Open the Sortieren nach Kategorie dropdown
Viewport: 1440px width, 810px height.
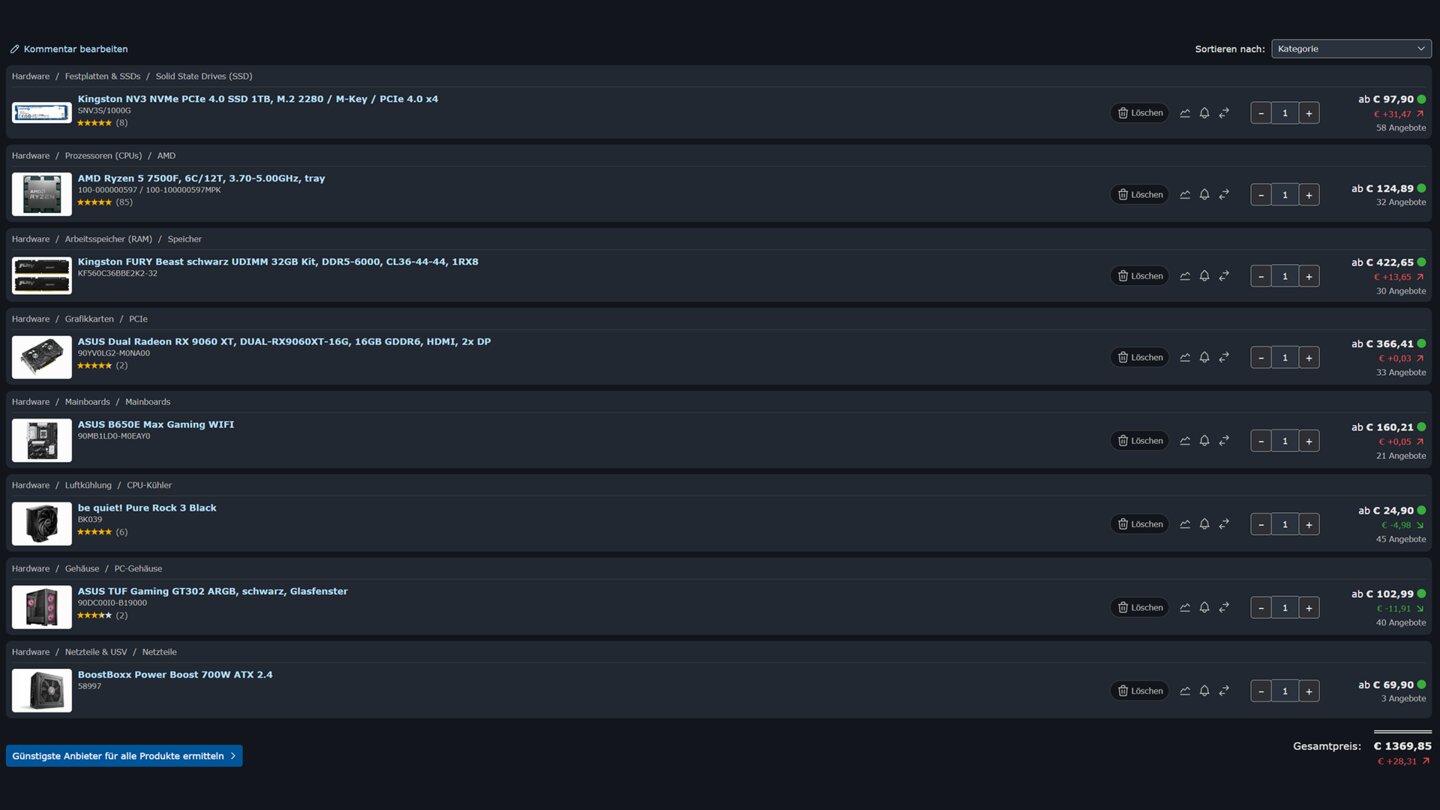point(1351,49)
